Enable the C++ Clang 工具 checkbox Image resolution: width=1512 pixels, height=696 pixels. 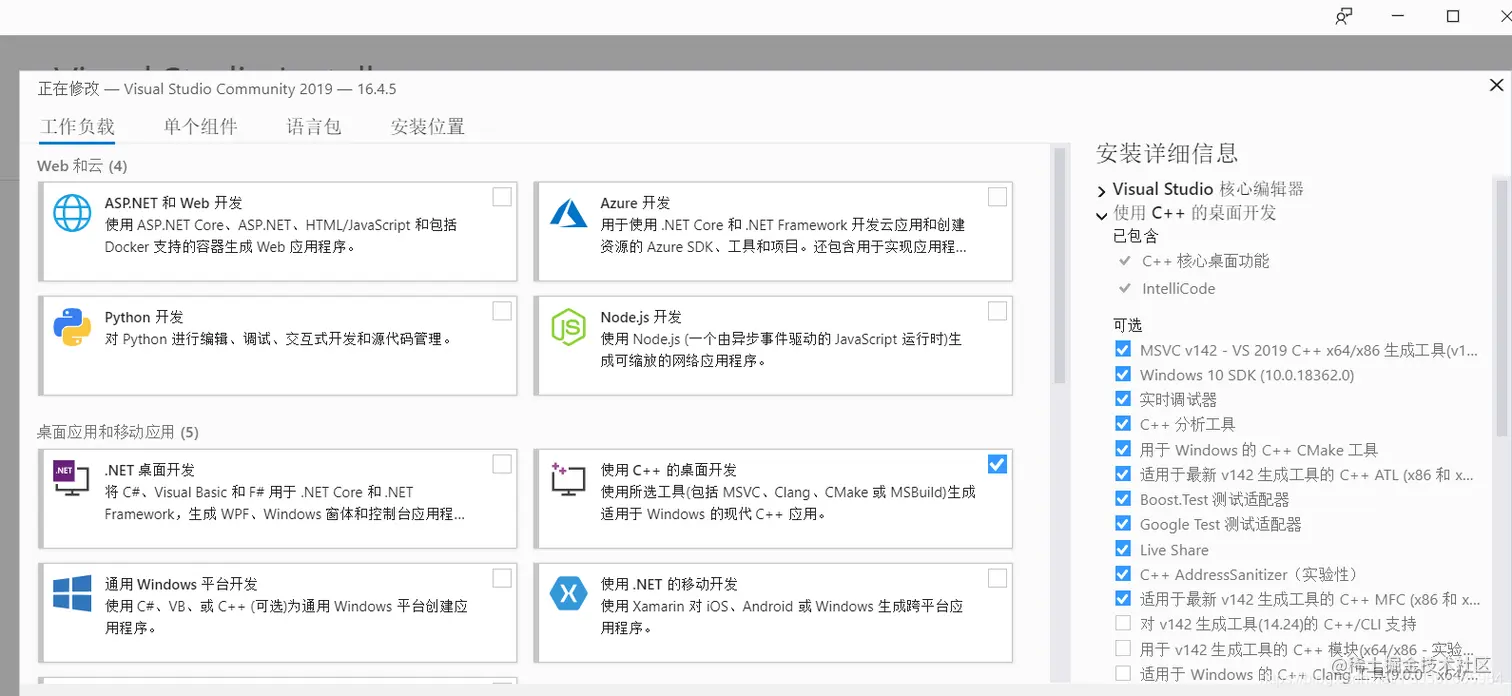[1122, 674]
